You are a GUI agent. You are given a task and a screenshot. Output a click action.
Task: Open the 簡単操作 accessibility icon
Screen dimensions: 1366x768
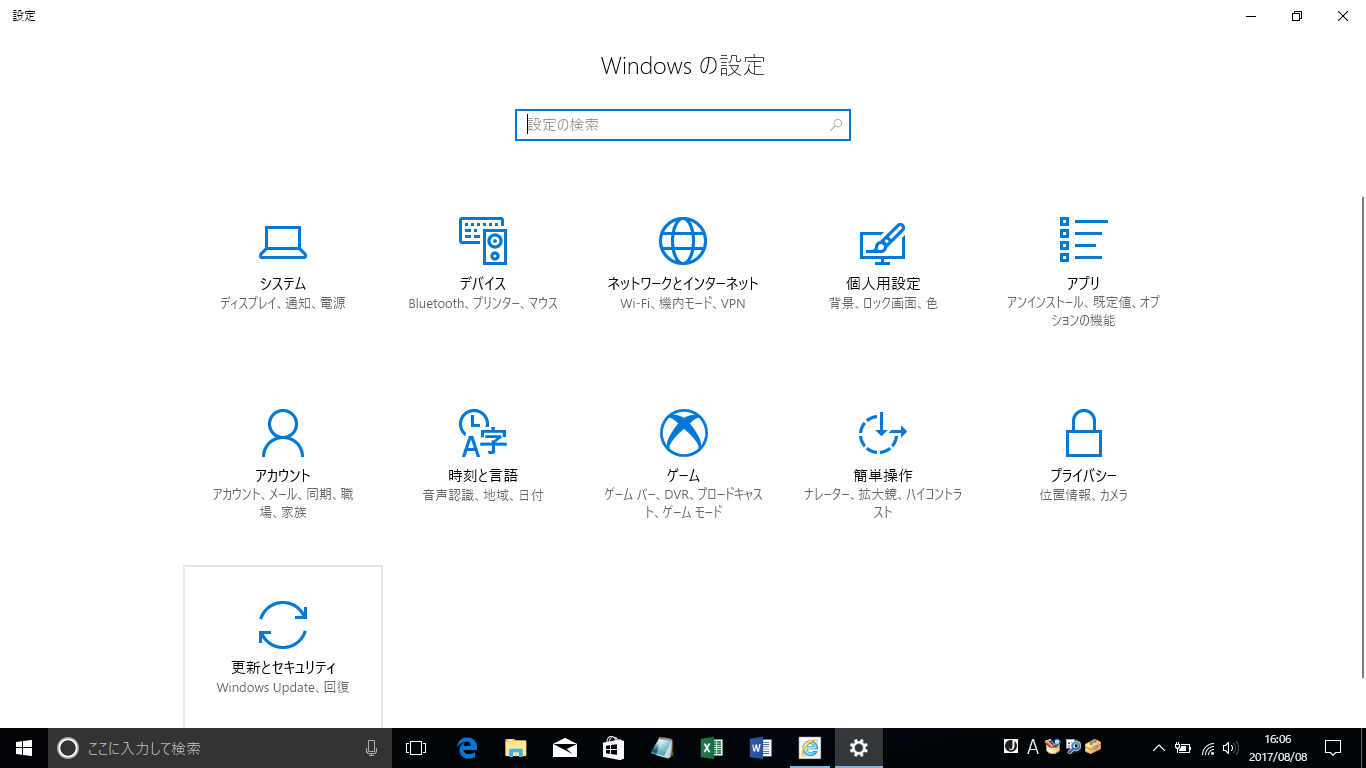tap(883, 433)
